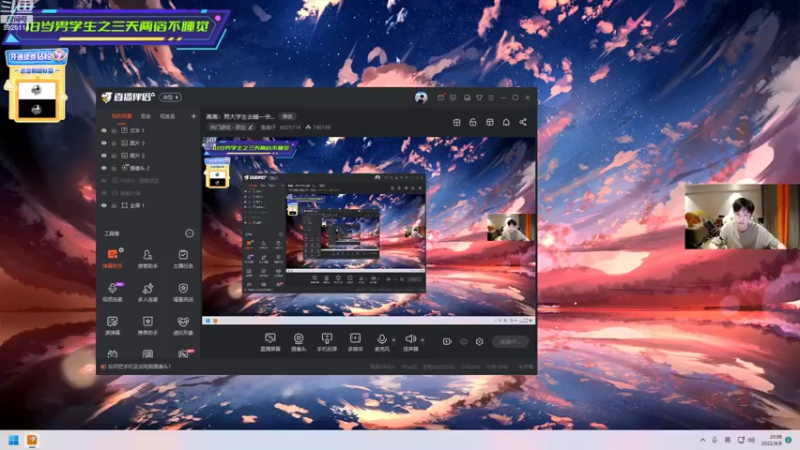Mute the 扬声器 speaker
800x450 pixels.
[410, 342]
